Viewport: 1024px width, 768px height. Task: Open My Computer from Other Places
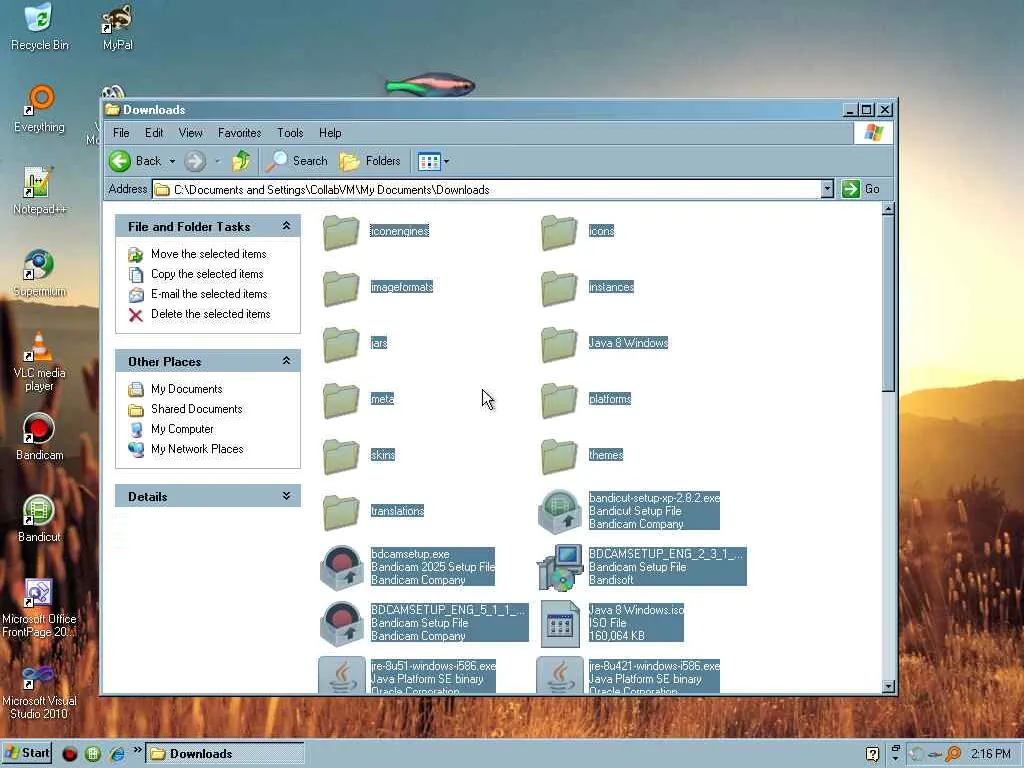click(x=182, y=429)
